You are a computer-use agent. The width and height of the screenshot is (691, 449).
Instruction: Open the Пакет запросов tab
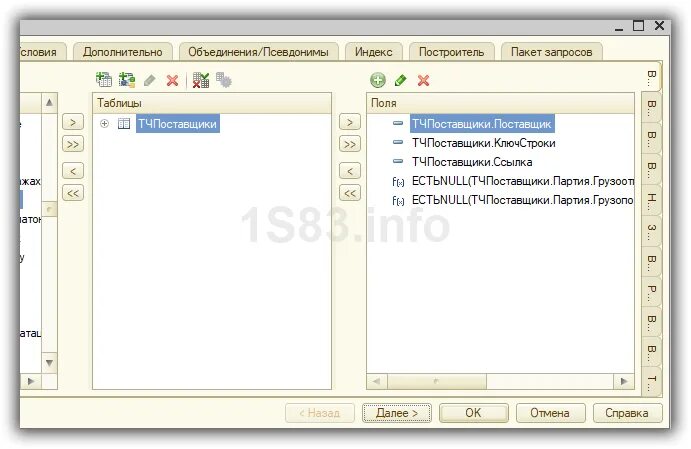point(552,52)
